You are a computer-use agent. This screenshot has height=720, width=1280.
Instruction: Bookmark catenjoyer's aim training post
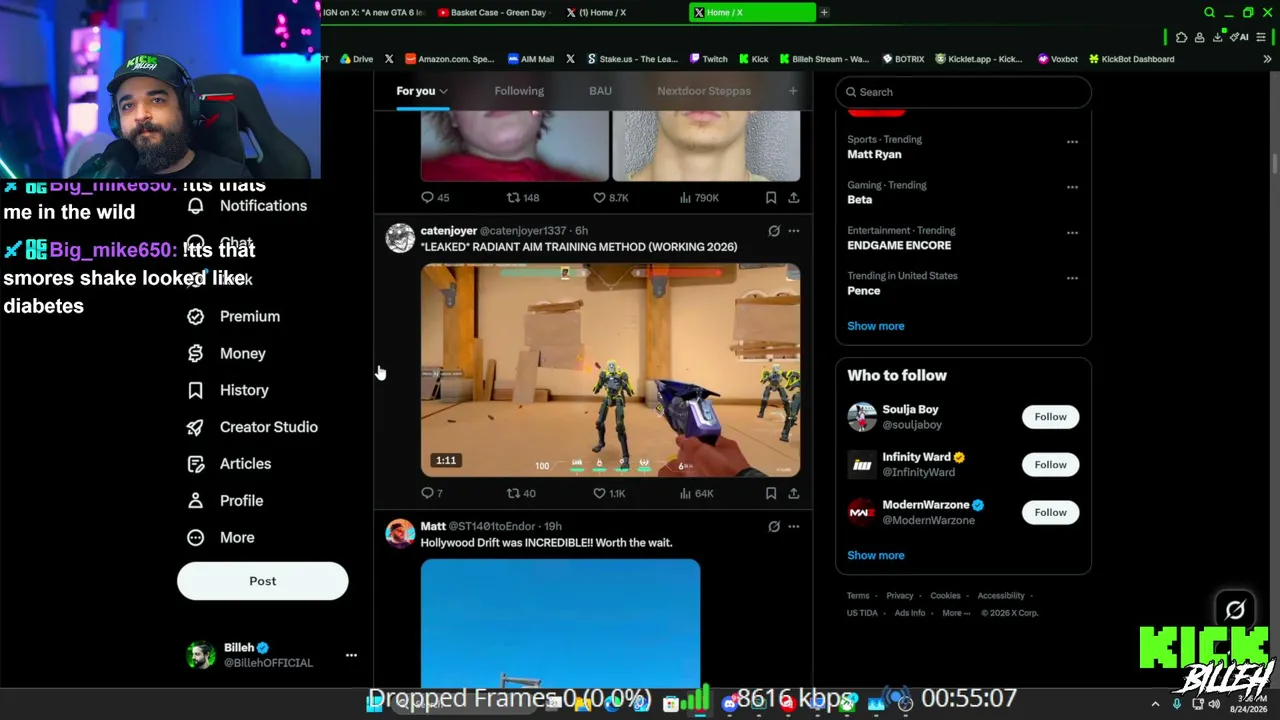(x=771, y=493)
